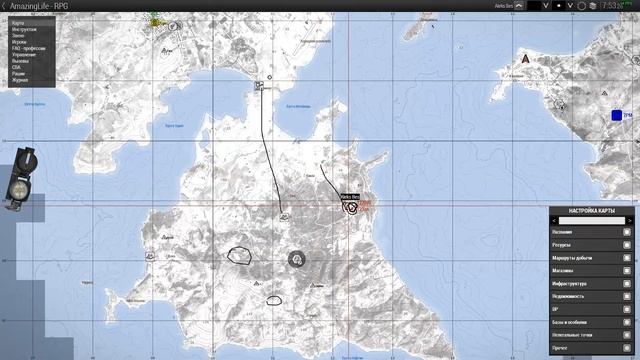Image resolution: width=640 pixels, height=360 pixels.
Task: Click the left arrow in Настройка карты panel
Action: coord(554,221)
